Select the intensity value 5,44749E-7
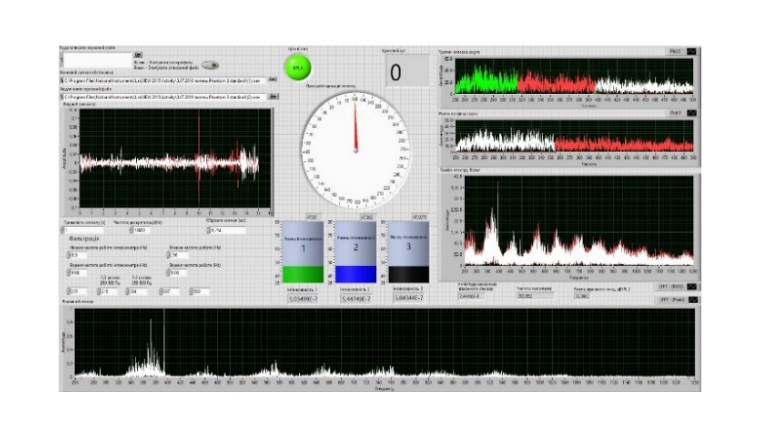763x442 pixels. coord(356,299)
